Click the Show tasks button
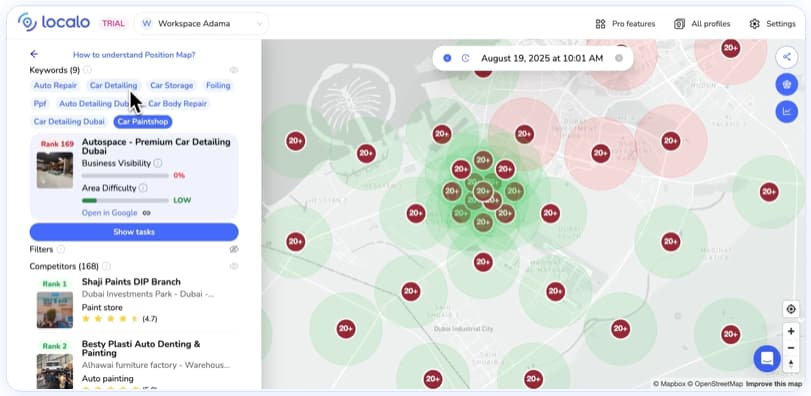 tap(134, 232)
